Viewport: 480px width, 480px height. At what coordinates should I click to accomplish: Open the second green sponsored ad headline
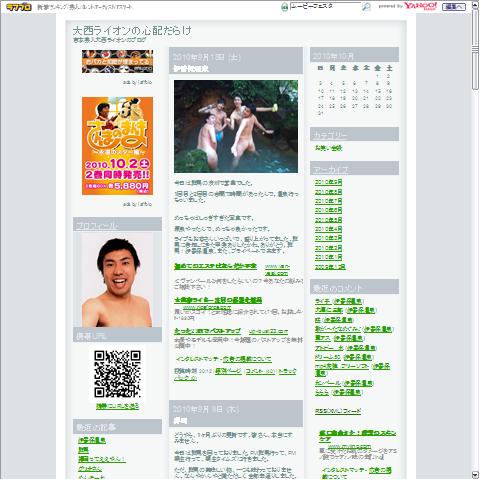click(x=218, y=300)
